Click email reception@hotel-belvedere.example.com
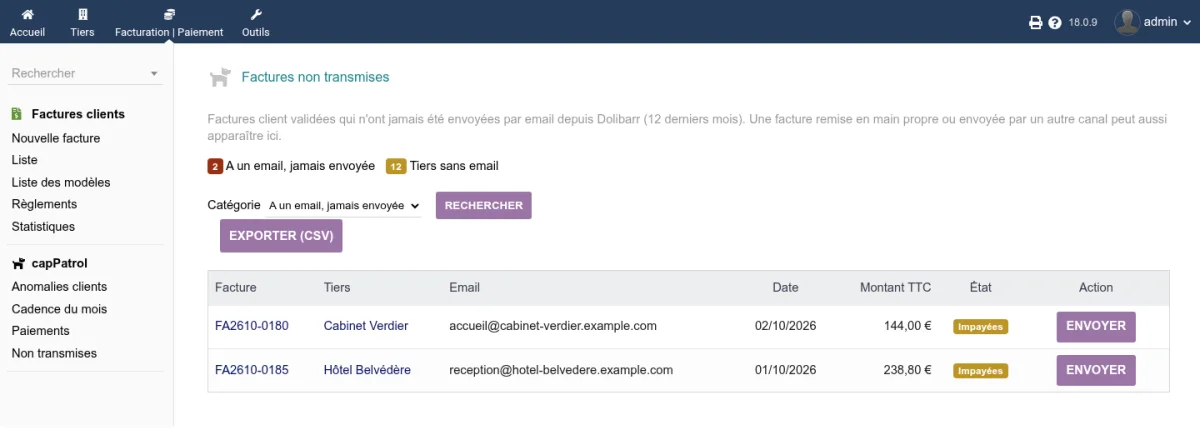The width and height of the screenshot is (1200, 430). point(561,370)
